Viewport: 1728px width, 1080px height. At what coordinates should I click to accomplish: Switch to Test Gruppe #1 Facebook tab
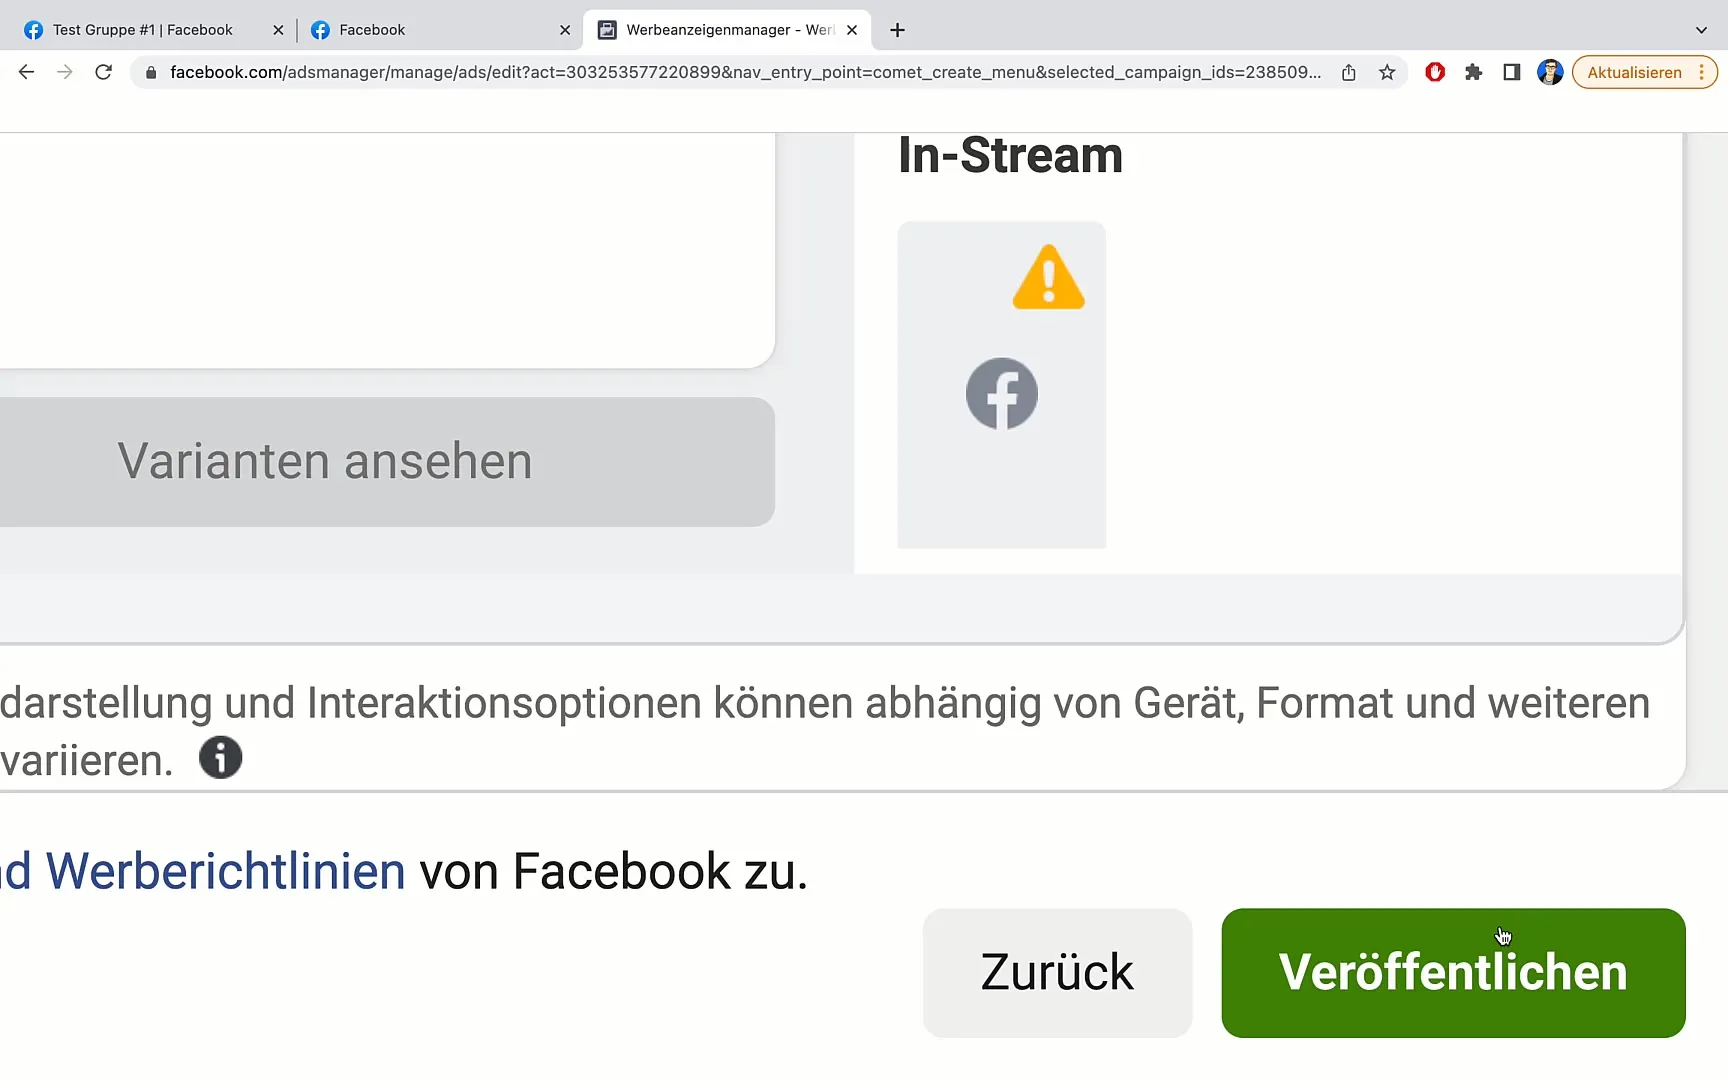coord(143,30)
